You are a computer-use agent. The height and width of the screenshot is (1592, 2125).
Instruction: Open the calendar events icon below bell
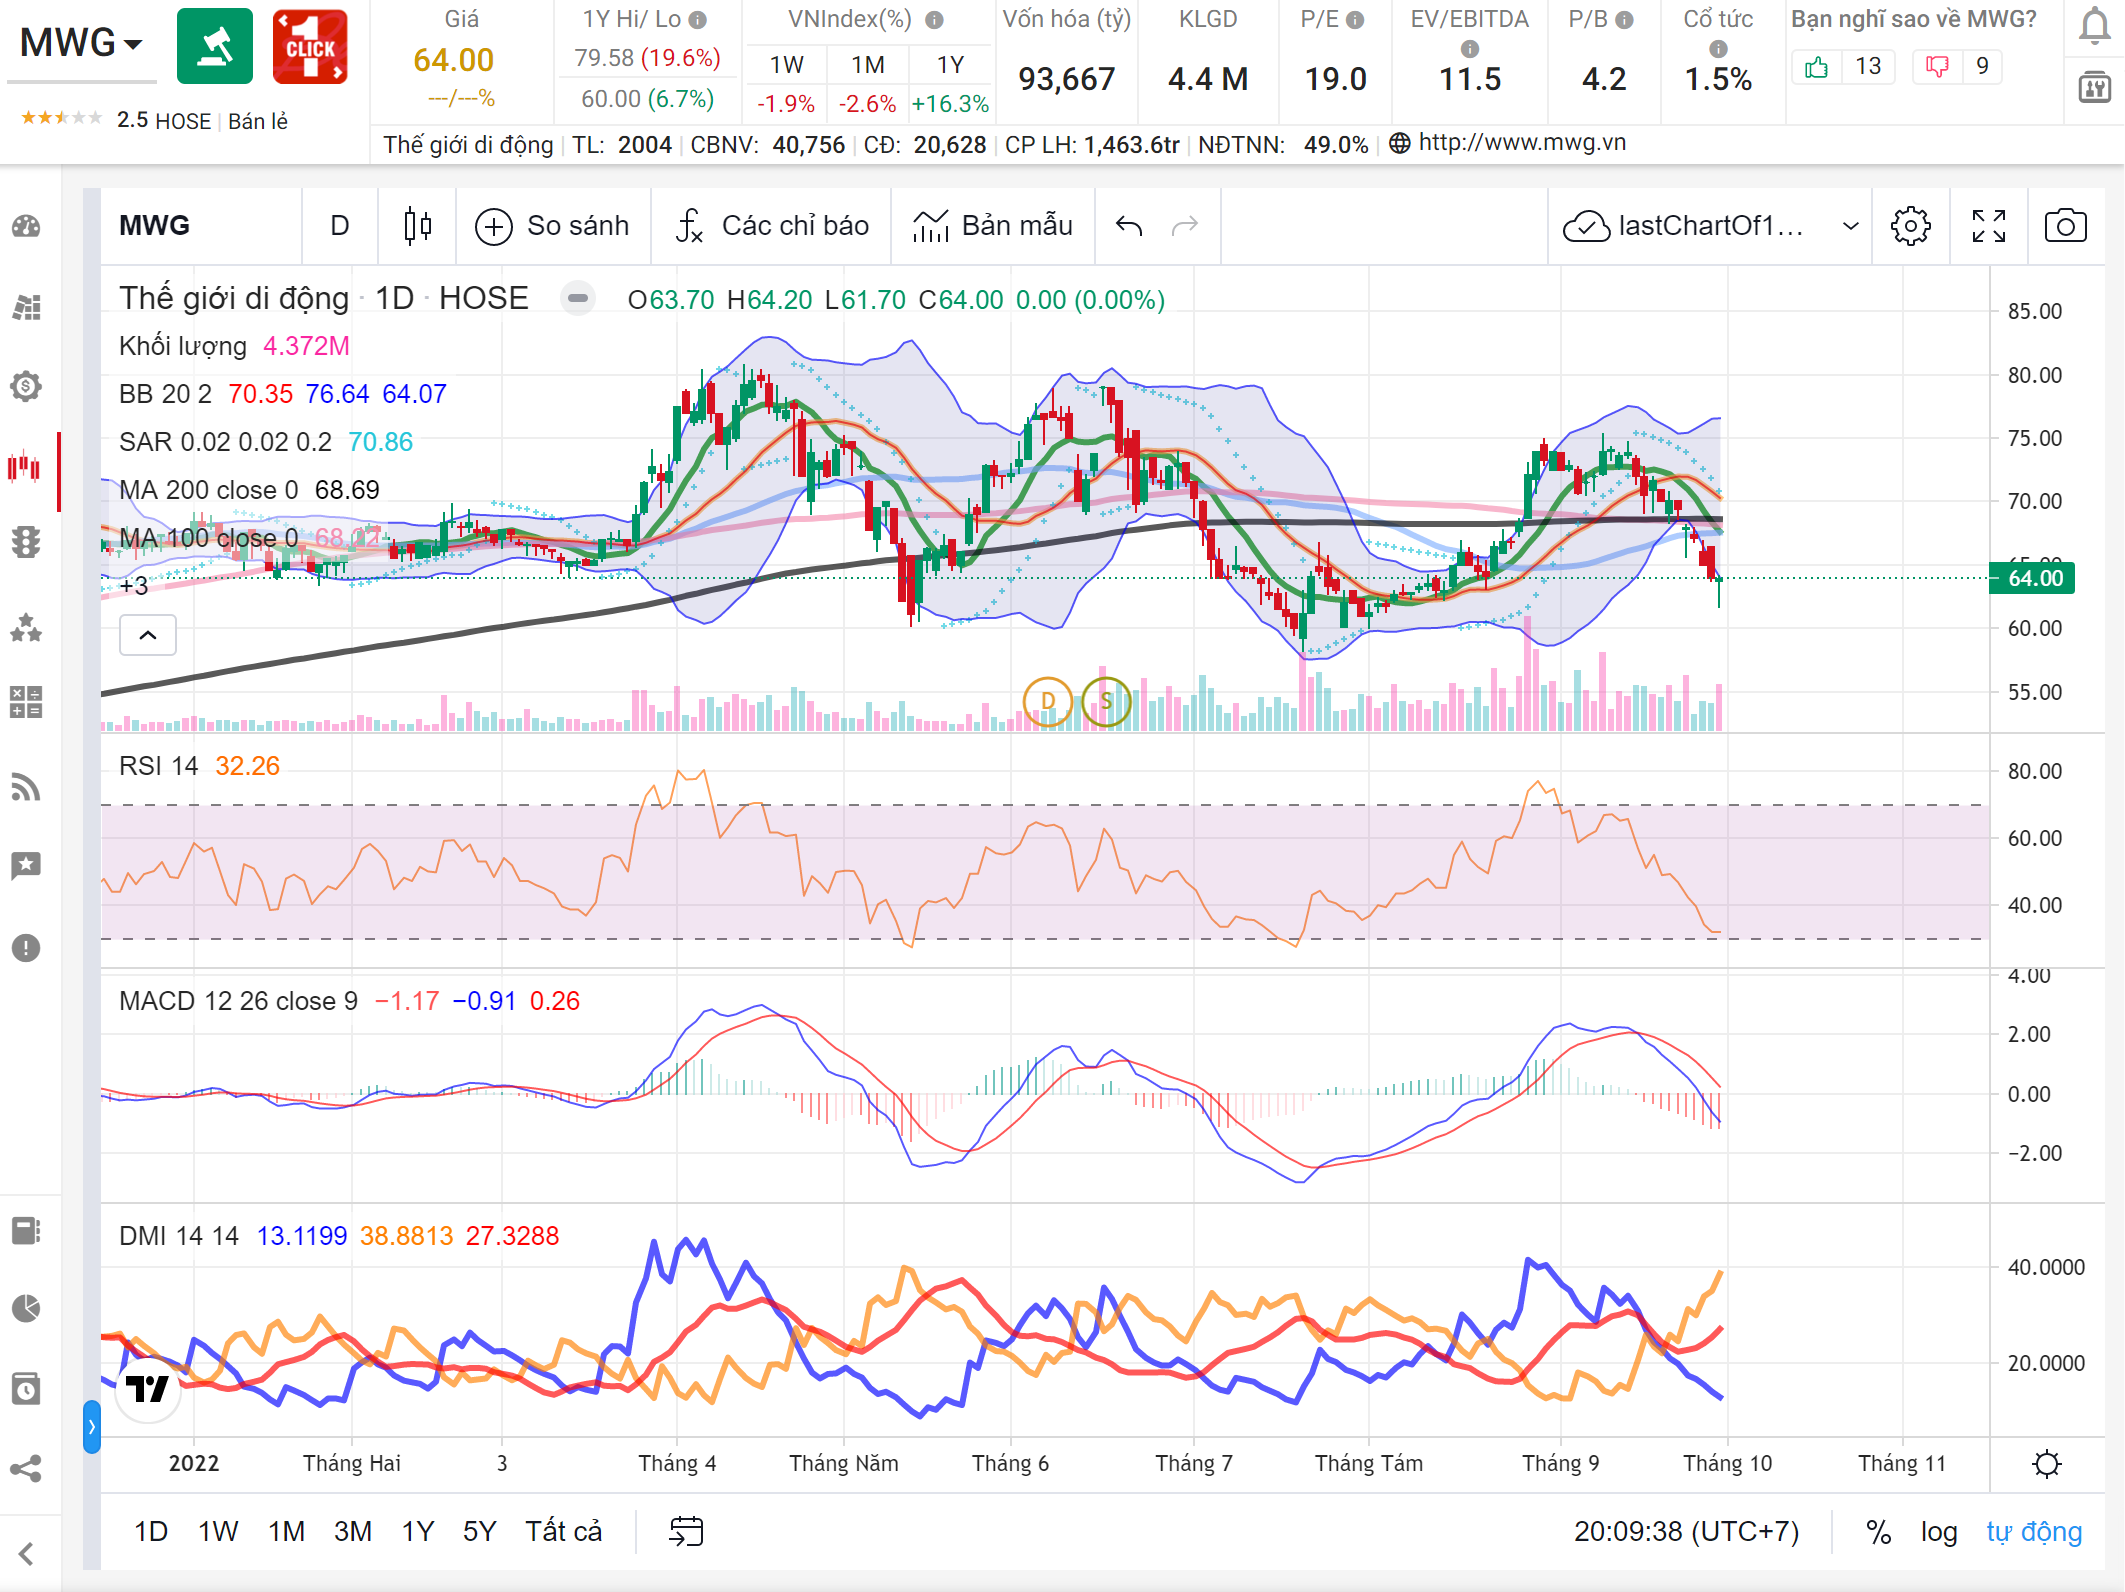pyautogui.click(x=2094, y=87)
